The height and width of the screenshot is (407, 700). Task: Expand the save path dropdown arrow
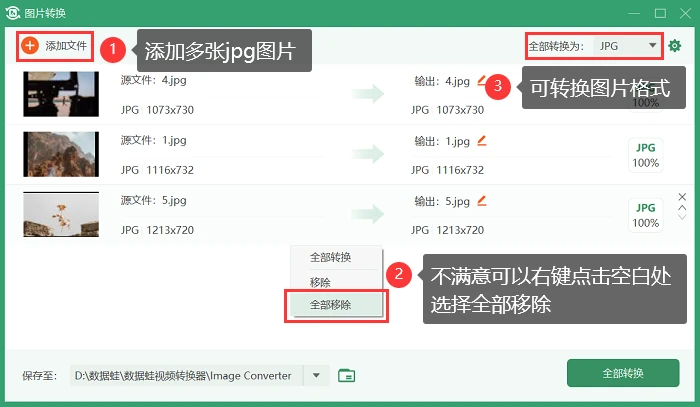point(316,375)
